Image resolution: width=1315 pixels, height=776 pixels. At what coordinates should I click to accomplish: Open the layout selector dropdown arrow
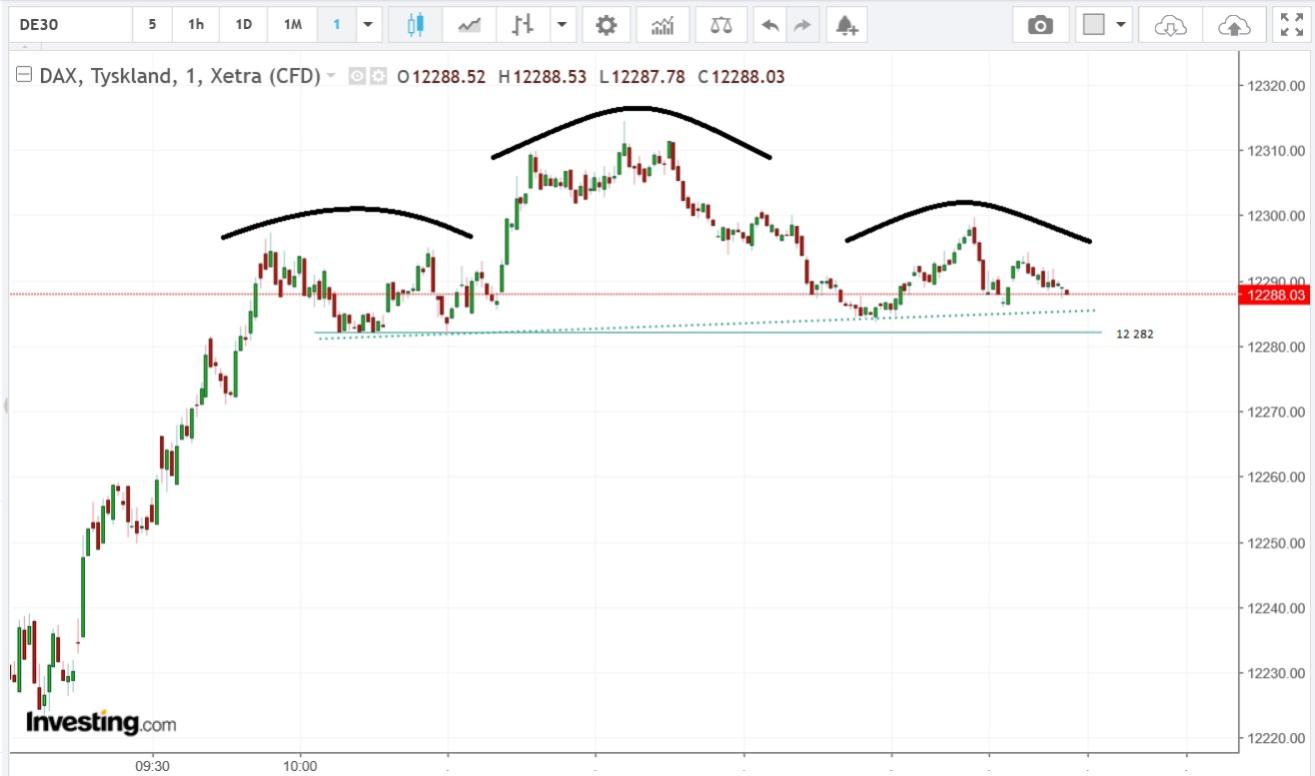click(x=1119, y=25)
